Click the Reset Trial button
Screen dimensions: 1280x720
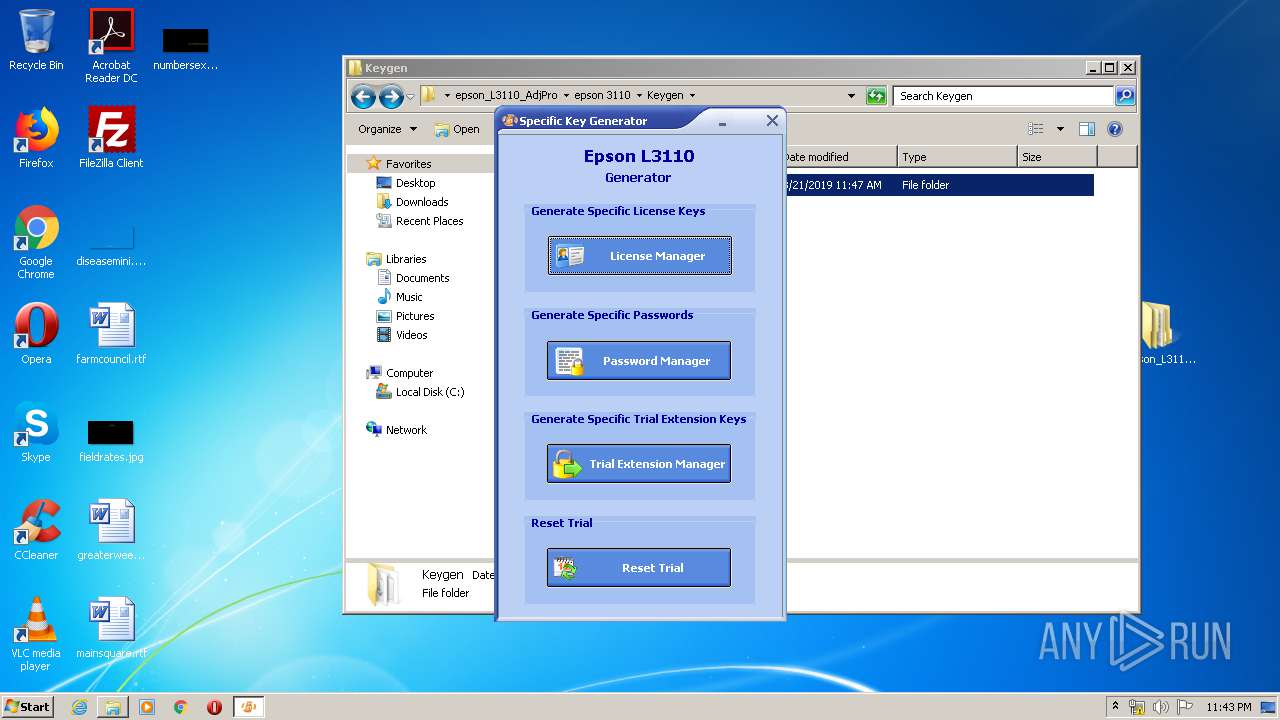pyautogui.click(x=638, y=567)
